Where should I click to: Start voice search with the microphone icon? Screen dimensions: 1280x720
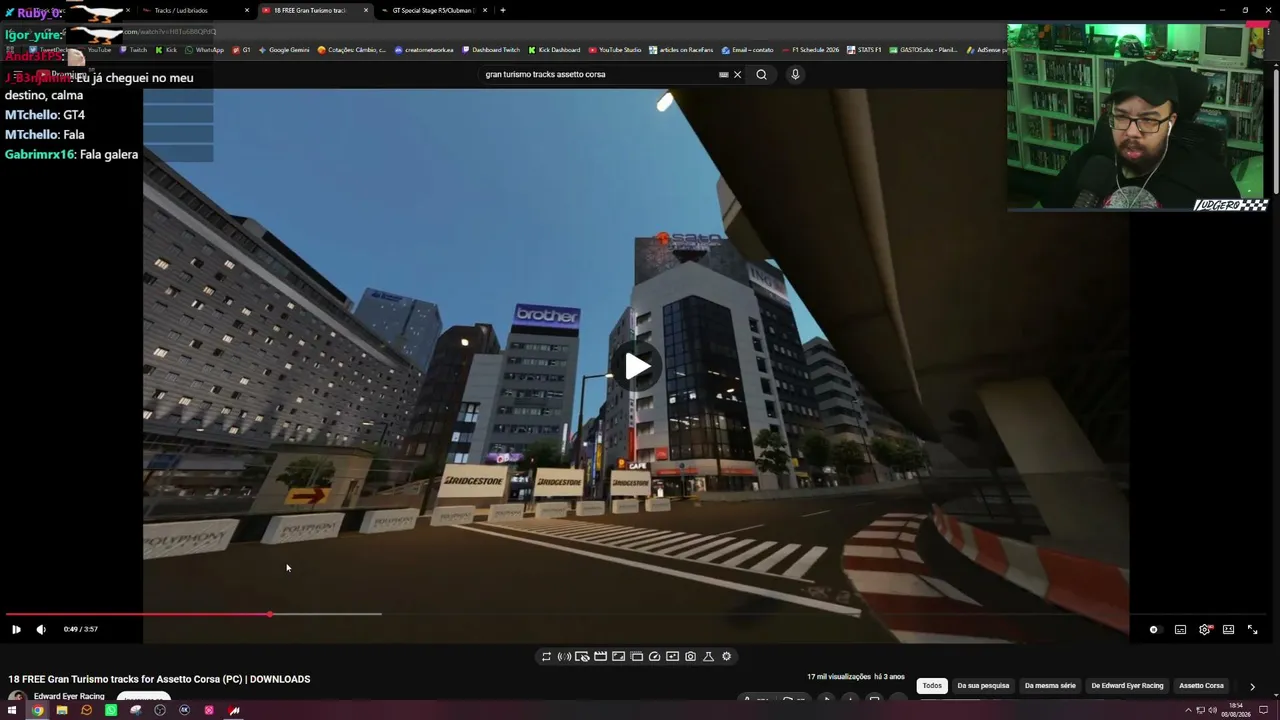click(x=795, y=74)
